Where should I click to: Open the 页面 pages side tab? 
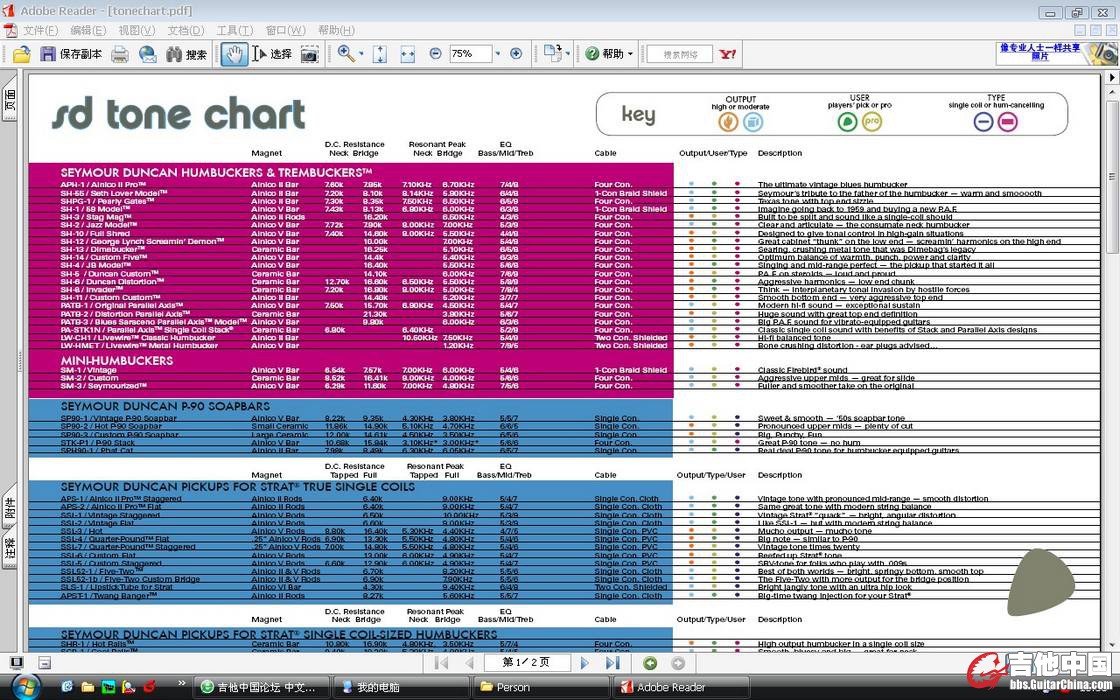point(9,99)
